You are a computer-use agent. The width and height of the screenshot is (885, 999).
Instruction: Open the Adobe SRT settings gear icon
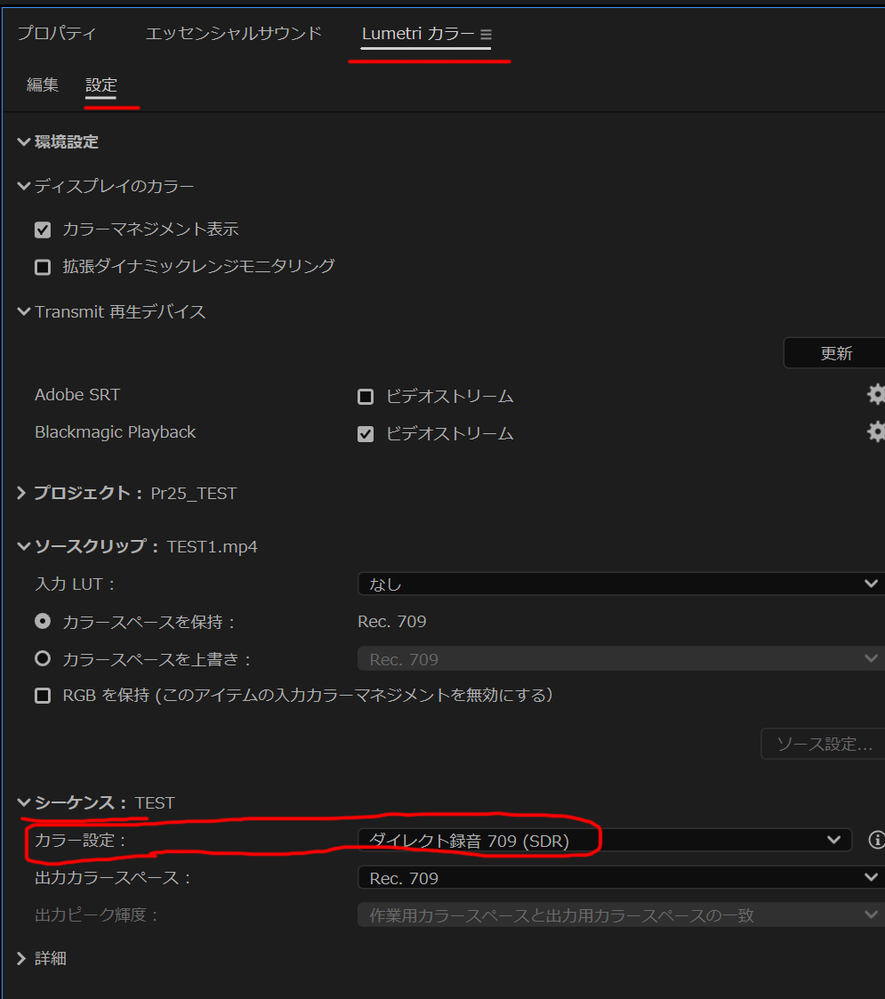click(x=876, y=394)
